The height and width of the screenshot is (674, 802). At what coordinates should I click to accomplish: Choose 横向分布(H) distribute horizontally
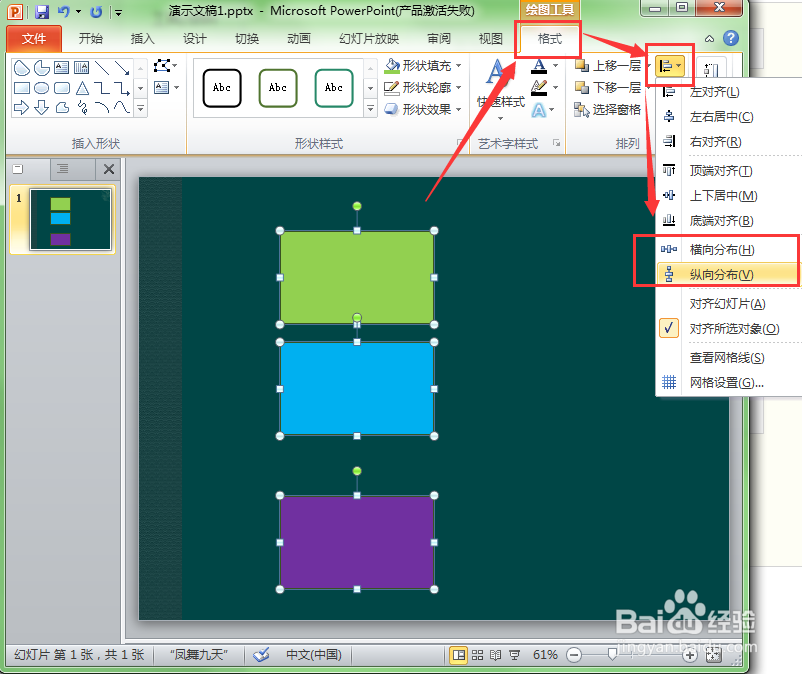point(728,250)
